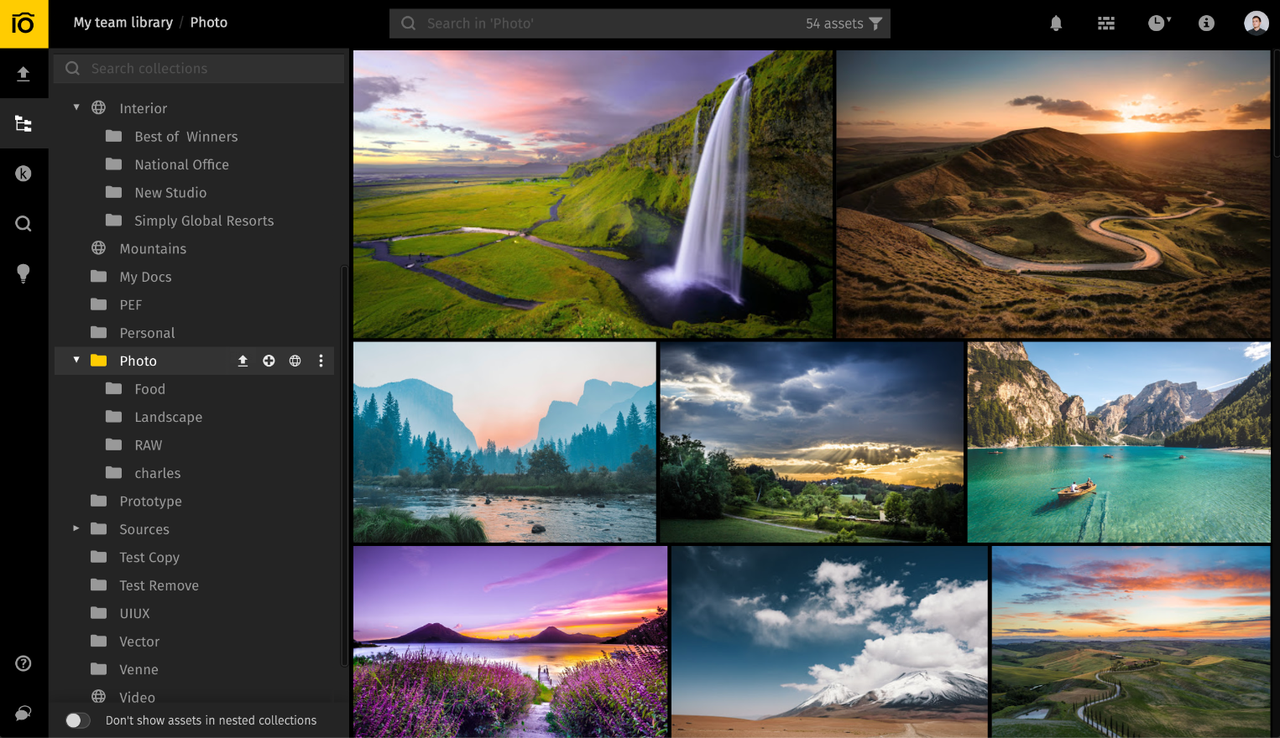Open the history clock dropdown

pos(1157,22)
